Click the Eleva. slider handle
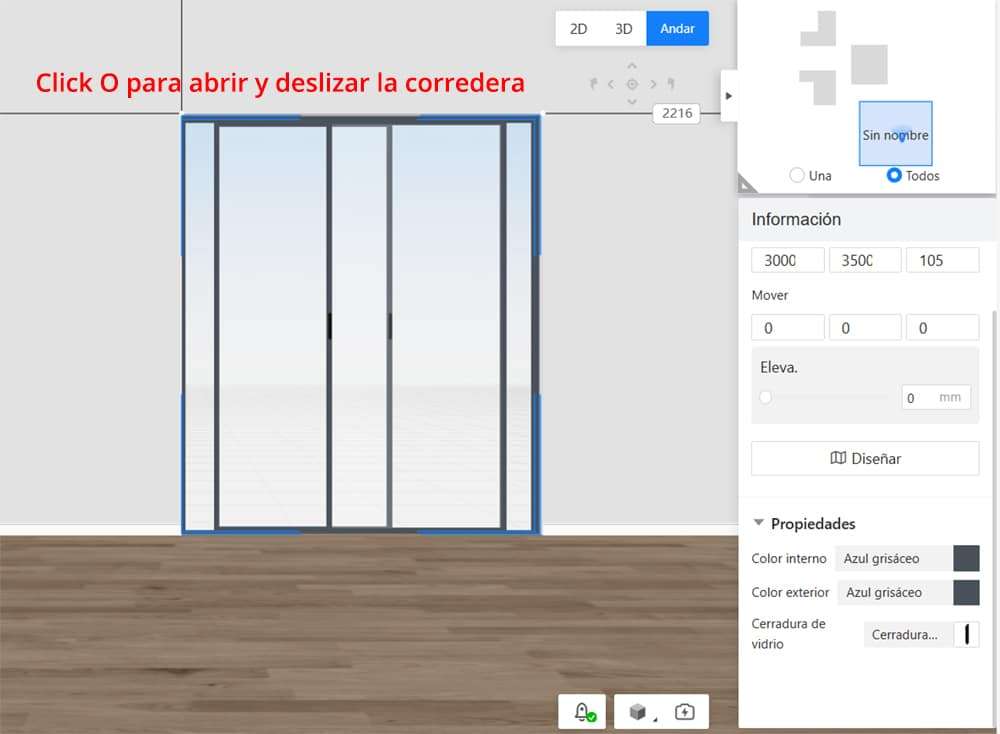1000x734 pixels. pos(765,397)
